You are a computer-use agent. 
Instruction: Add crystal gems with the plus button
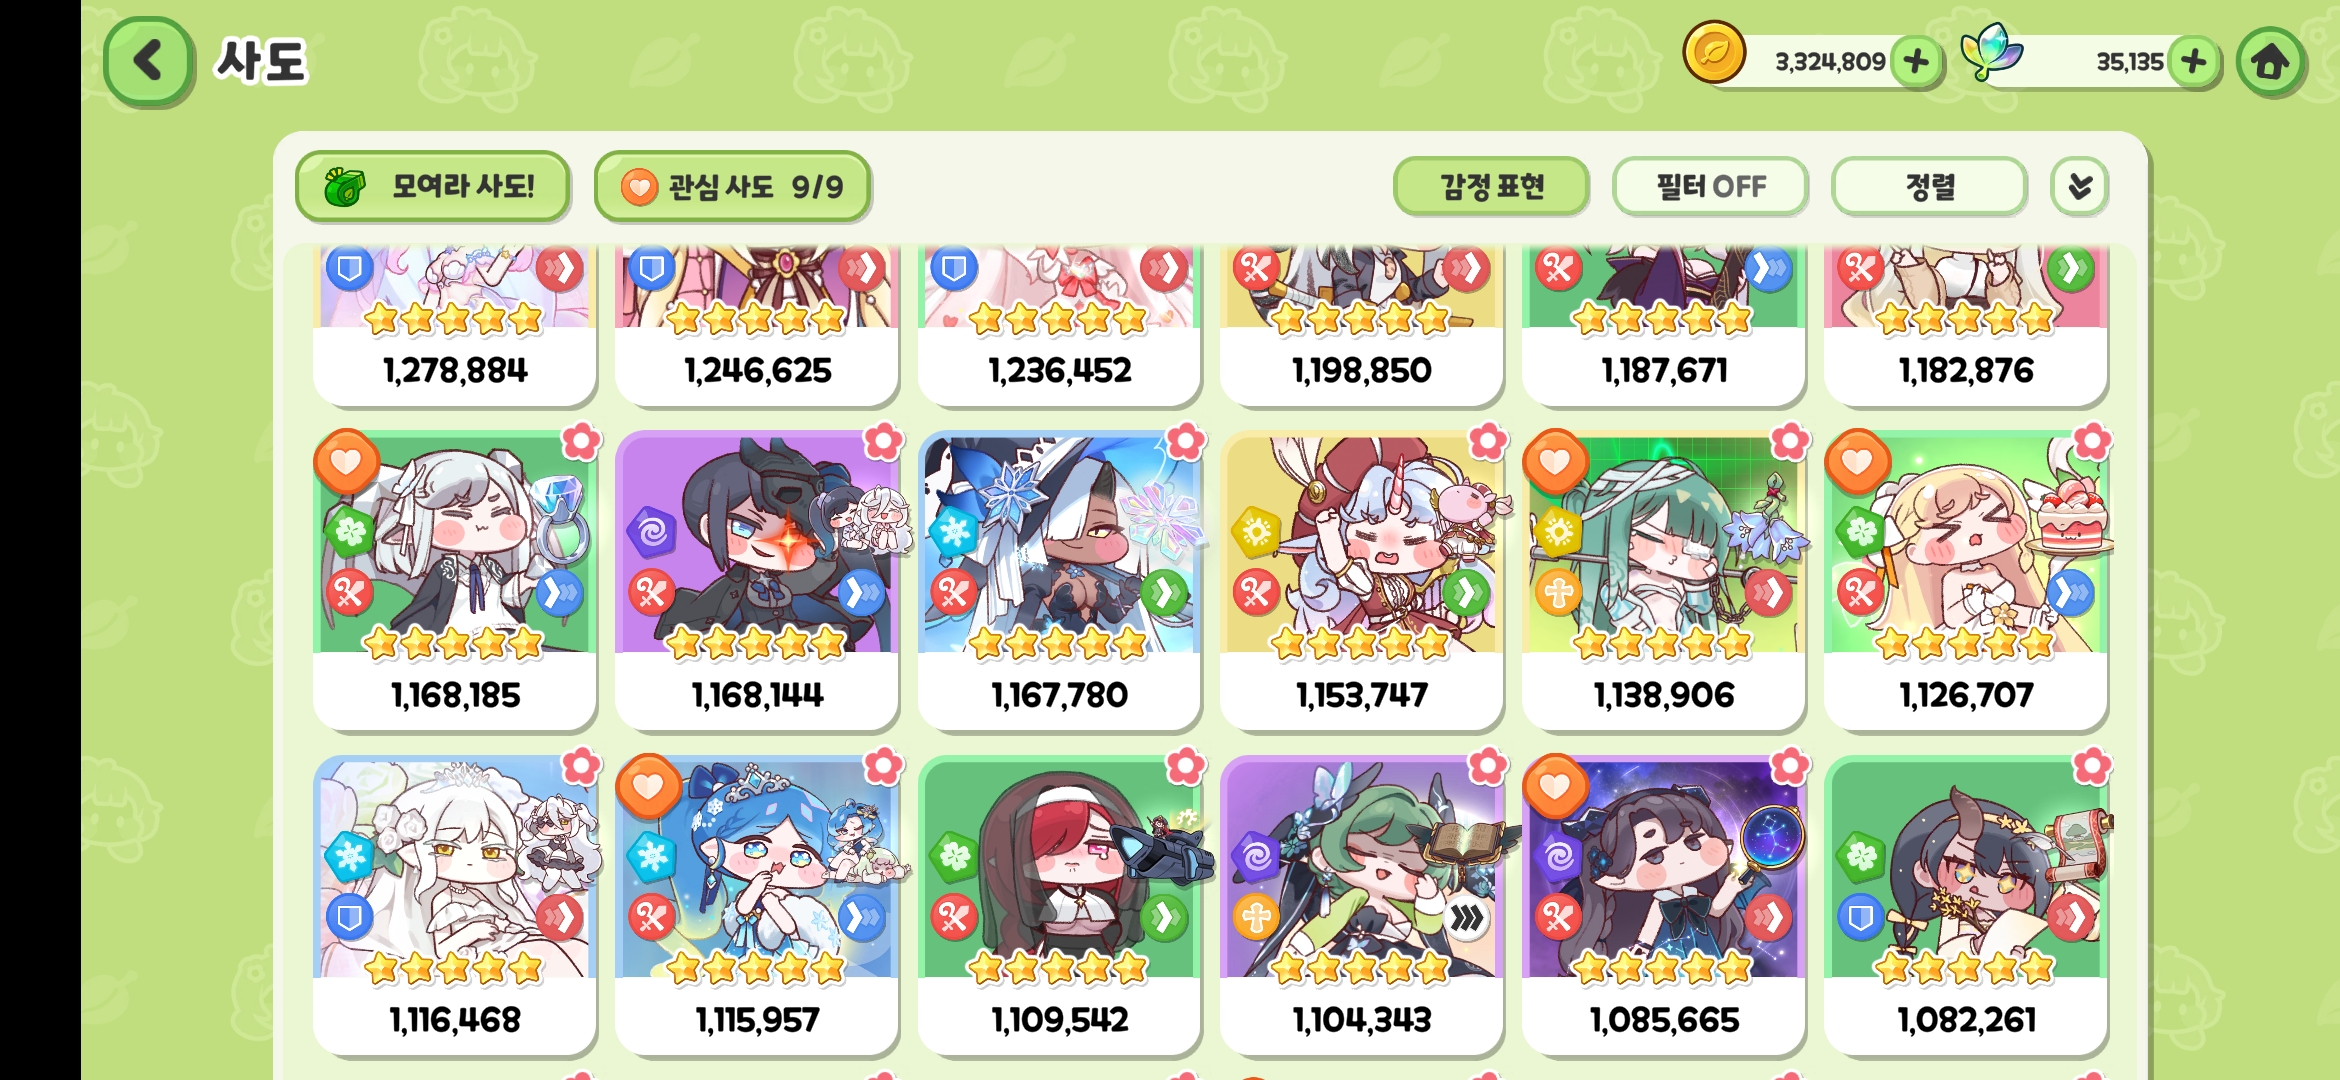click(2193, 62)
